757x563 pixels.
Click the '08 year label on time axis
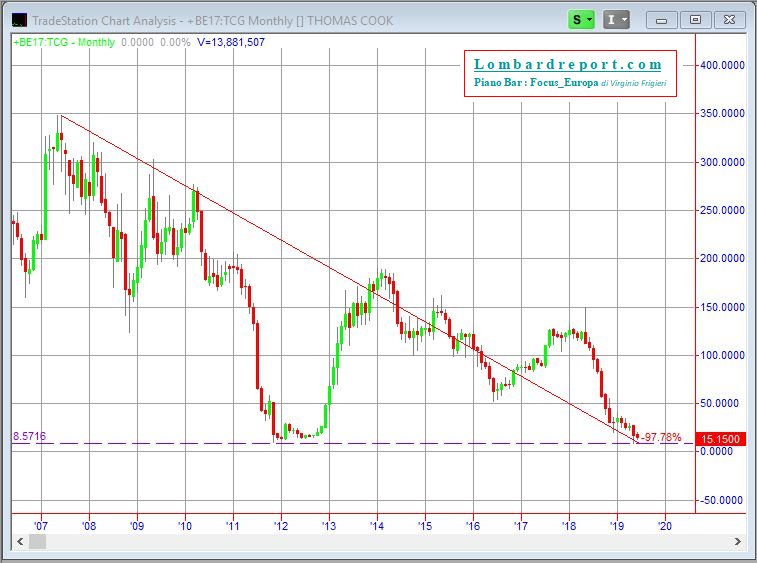(89, 525)
